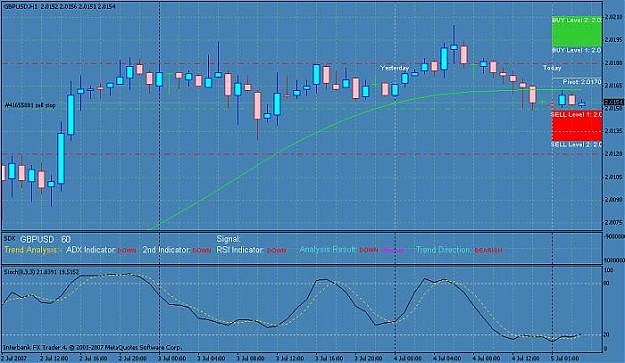625x363 pixels.
Task: Click the 2.0180 price scale value
Action: coord(614,63)
